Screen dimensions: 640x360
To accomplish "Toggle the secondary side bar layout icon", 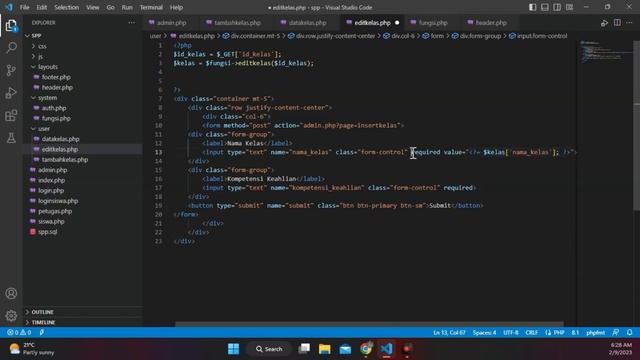I will (557, 7).
